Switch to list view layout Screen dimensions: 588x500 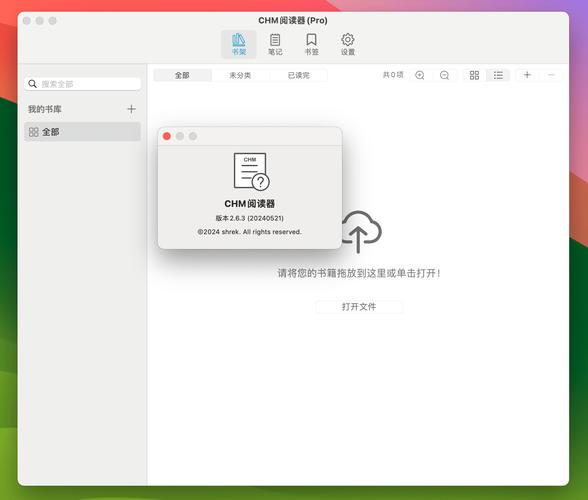pos(498,75)
